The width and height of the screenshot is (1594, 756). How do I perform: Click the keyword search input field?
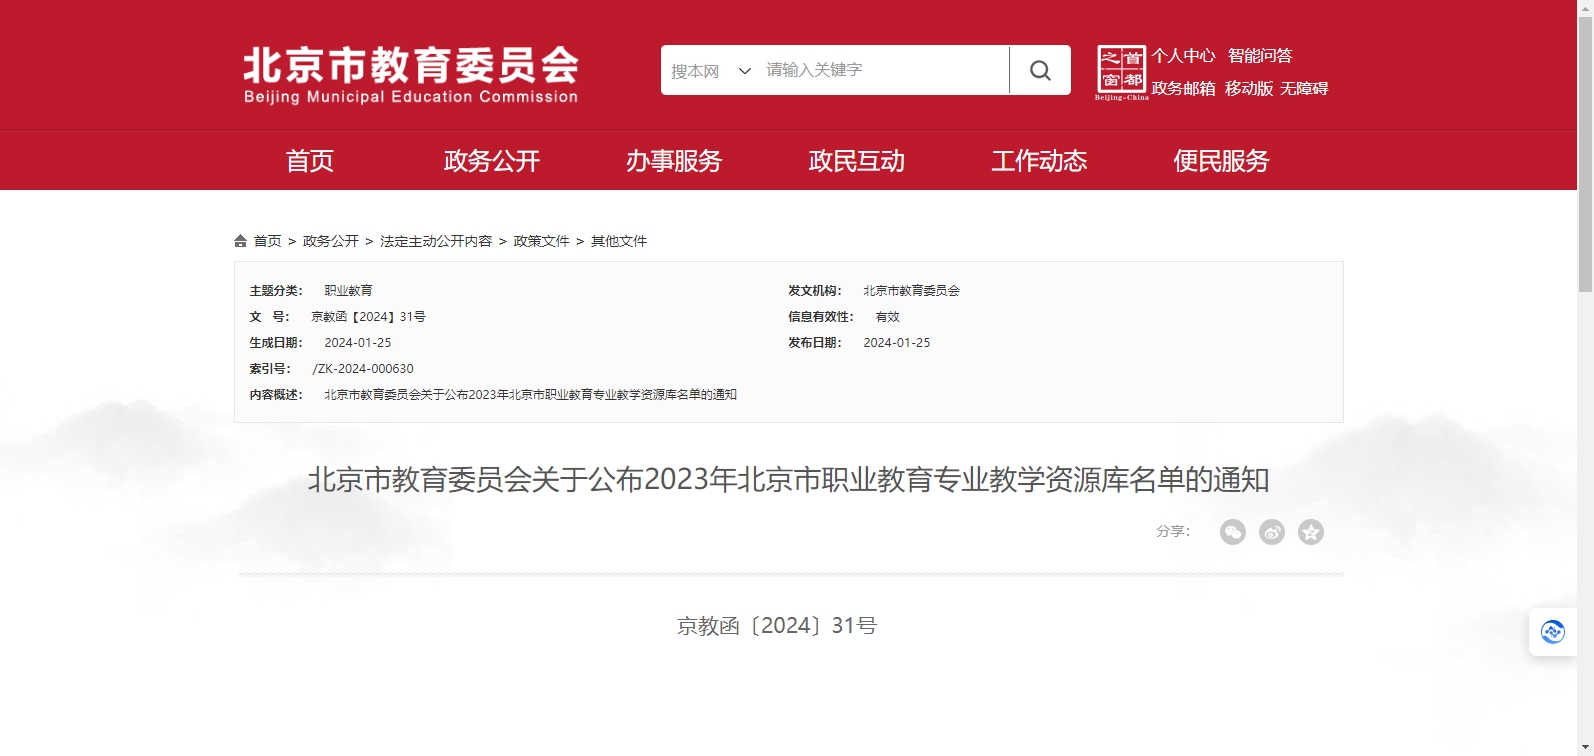[880, 70]
